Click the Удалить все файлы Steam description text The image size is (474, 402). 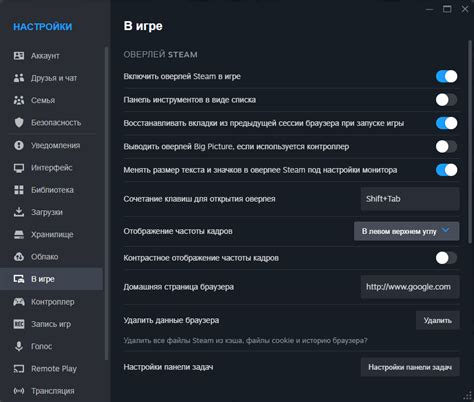tap(245, 340)
